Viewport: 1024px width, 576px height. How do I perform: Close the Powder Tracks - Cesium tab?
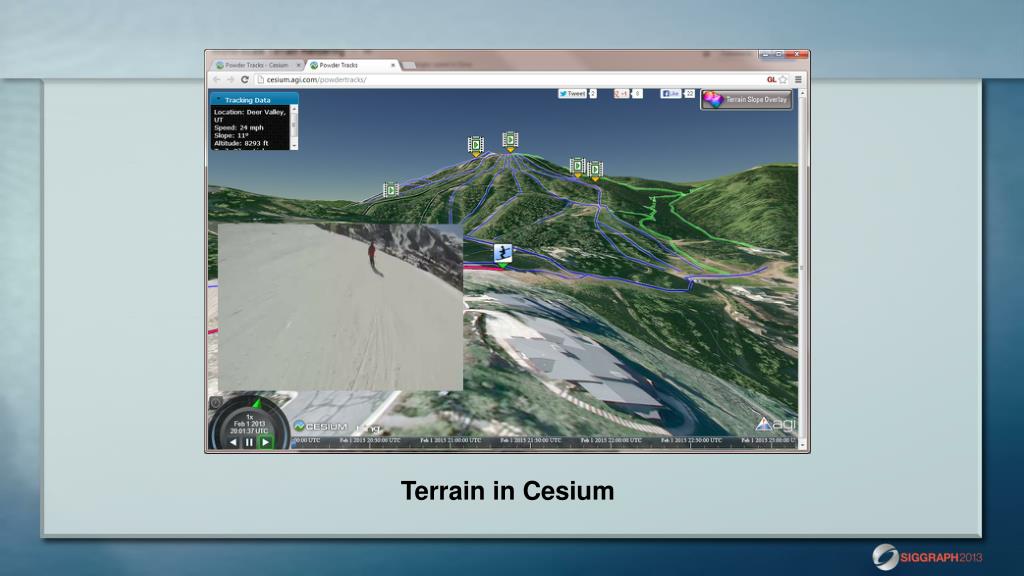coord(298,65)
